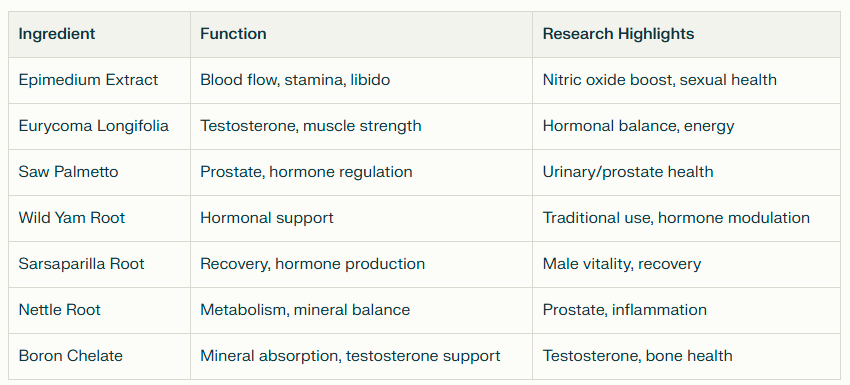Select the Nettle Root cell
850x385 pixels.
pyautogui.click(x=99, y=310)
